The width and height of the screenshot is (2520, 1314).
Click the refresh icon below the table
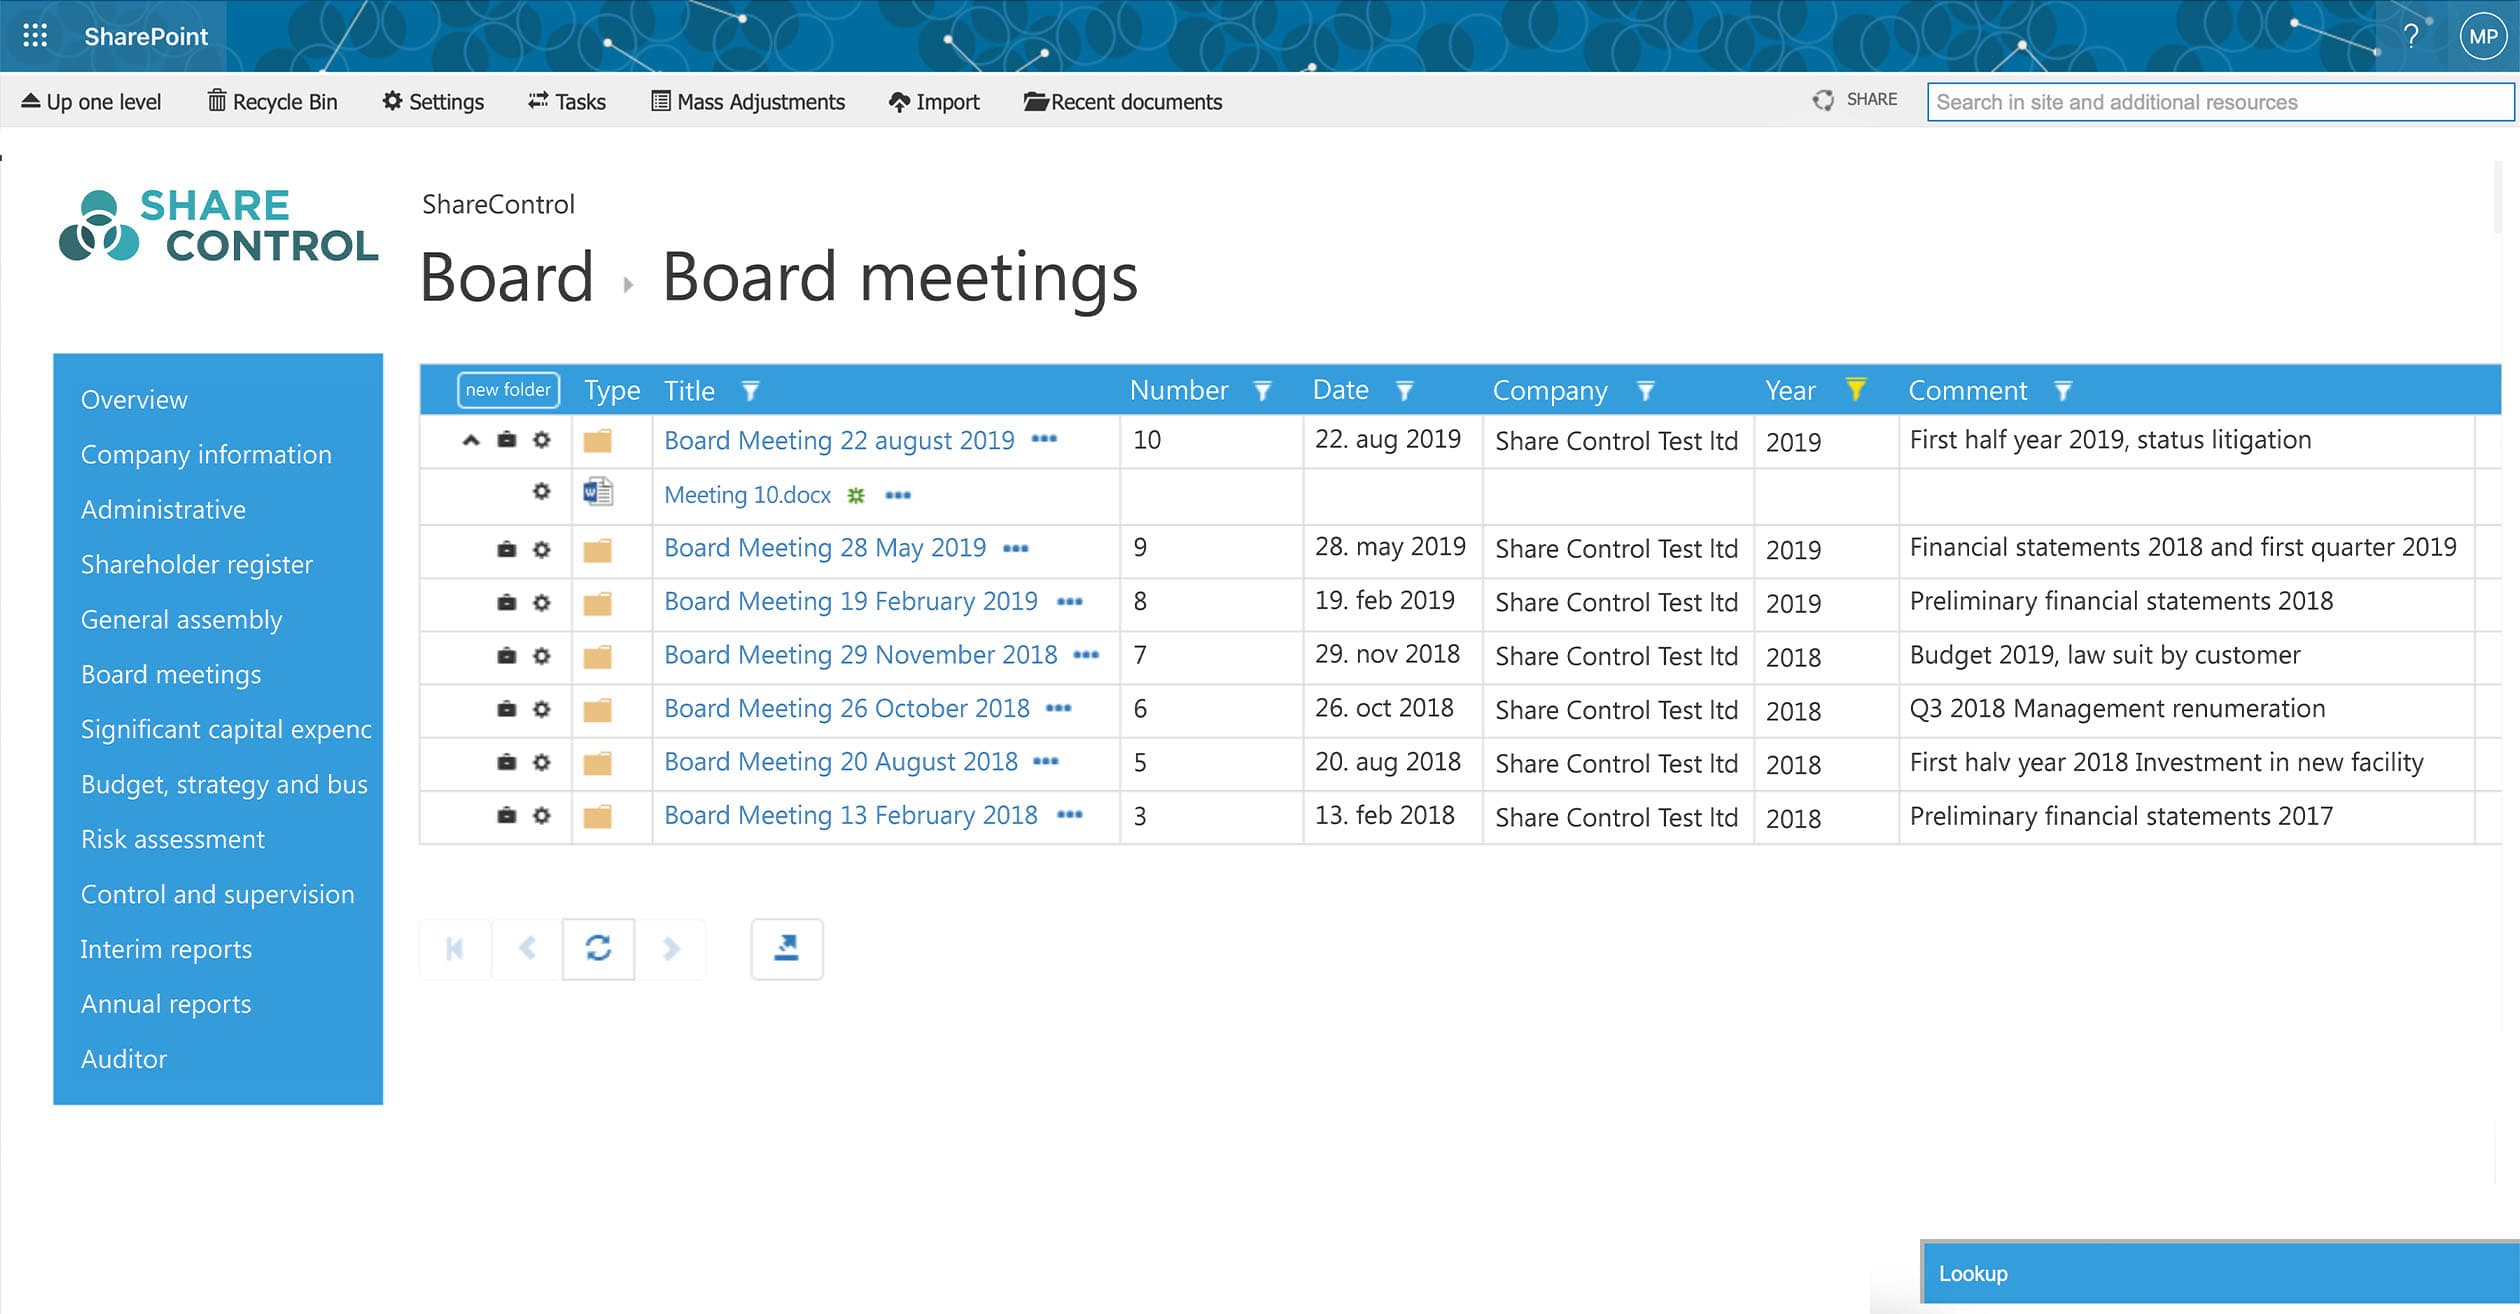coord(598,948)
